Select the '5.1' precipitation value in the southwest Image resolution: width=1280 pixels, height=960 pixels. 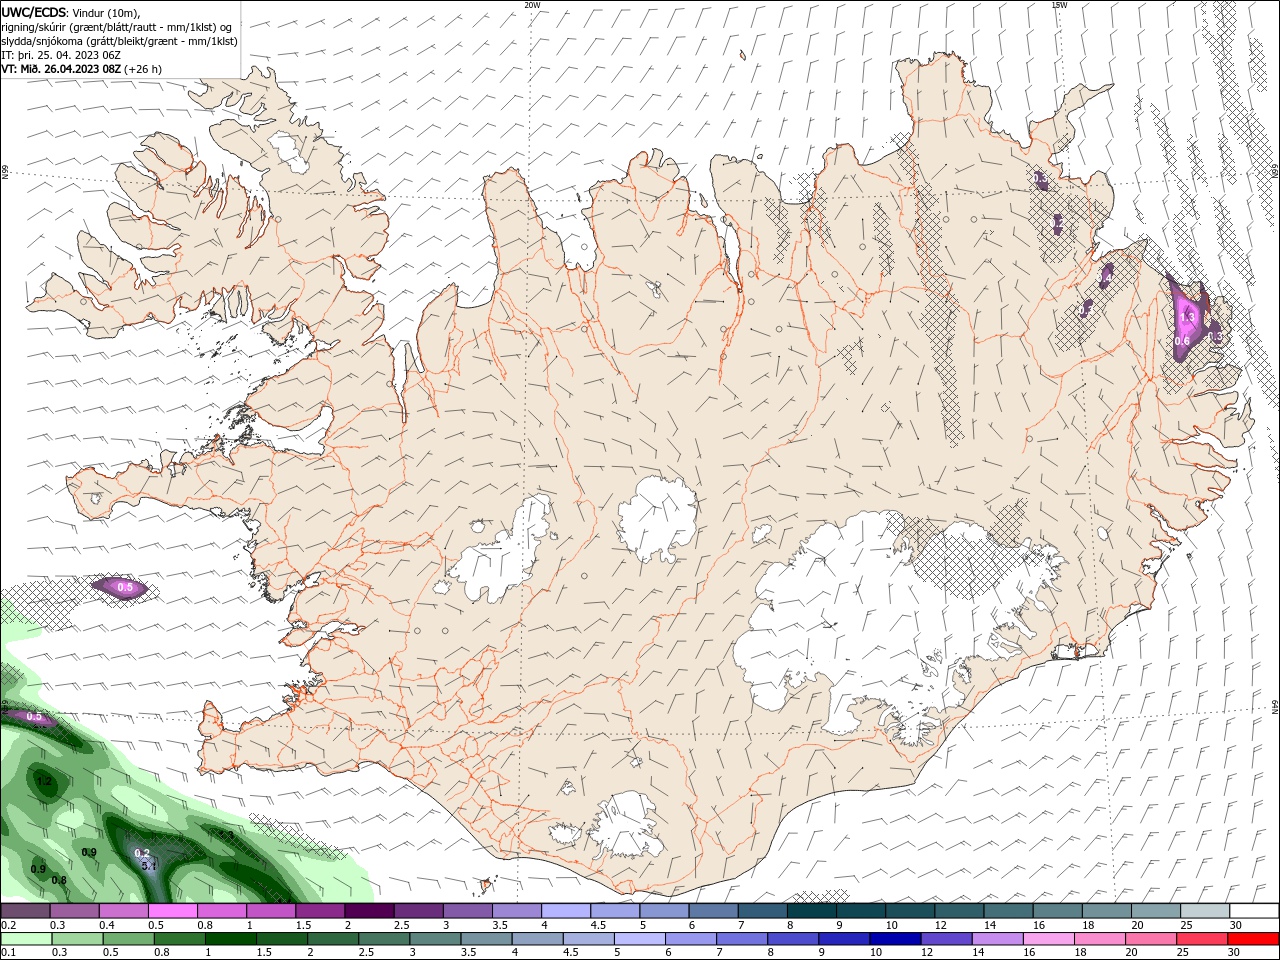(149, 866)
